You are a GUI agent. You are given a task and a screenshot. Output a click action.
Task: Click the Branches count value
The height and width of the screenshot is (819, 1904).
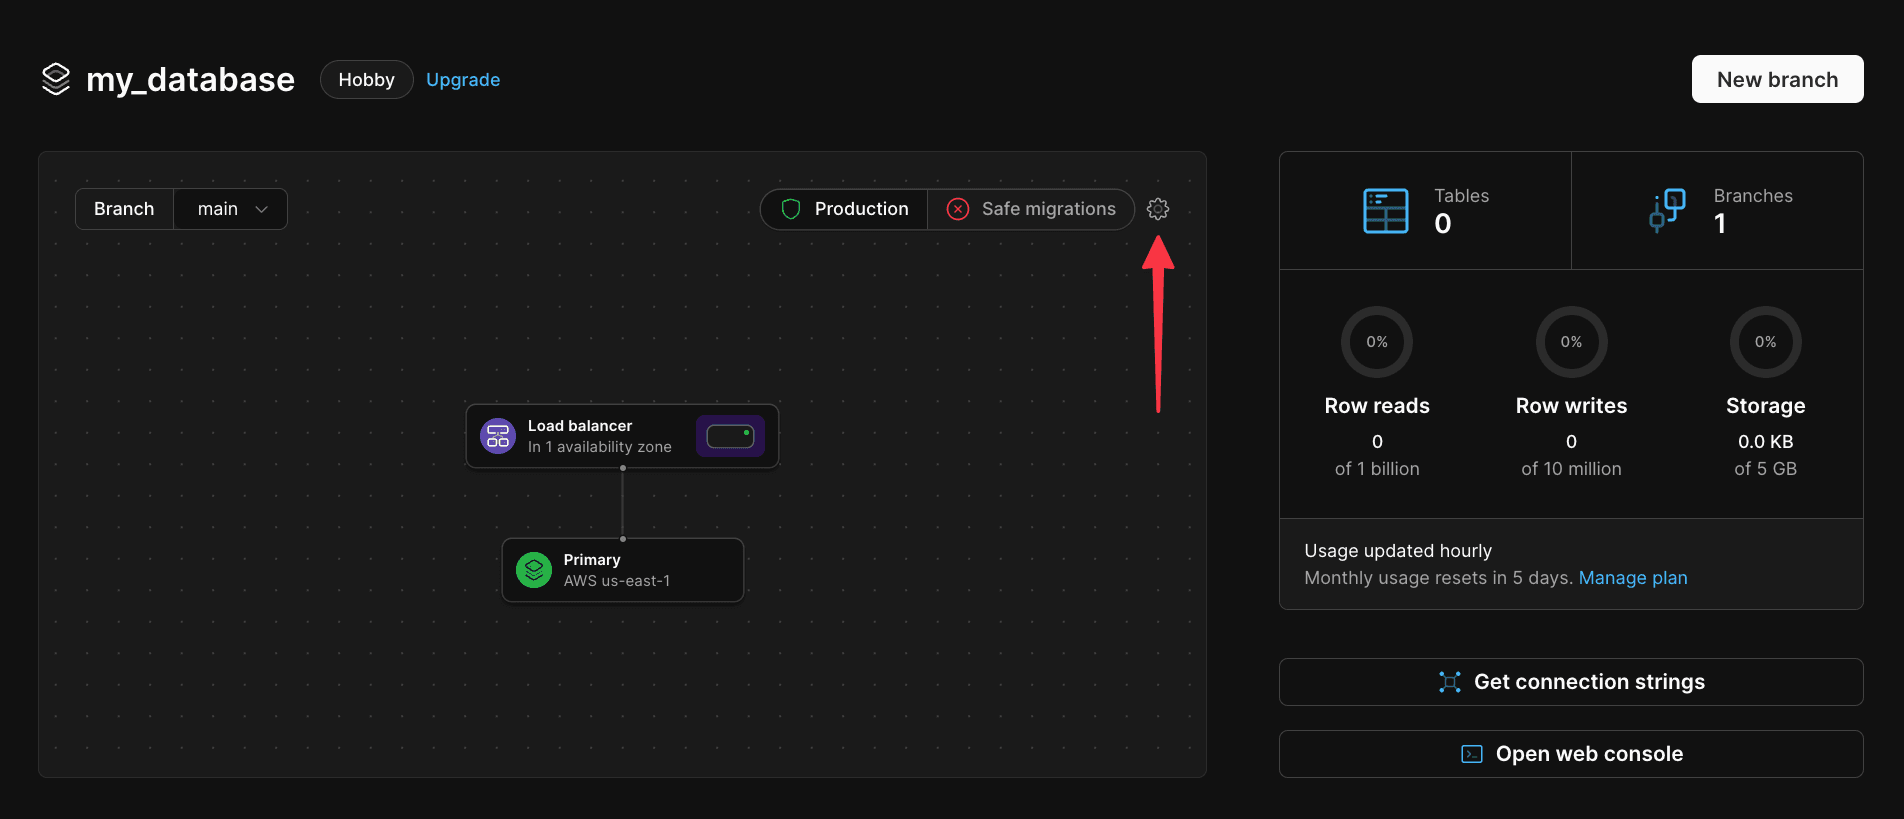click(1720, 224)
